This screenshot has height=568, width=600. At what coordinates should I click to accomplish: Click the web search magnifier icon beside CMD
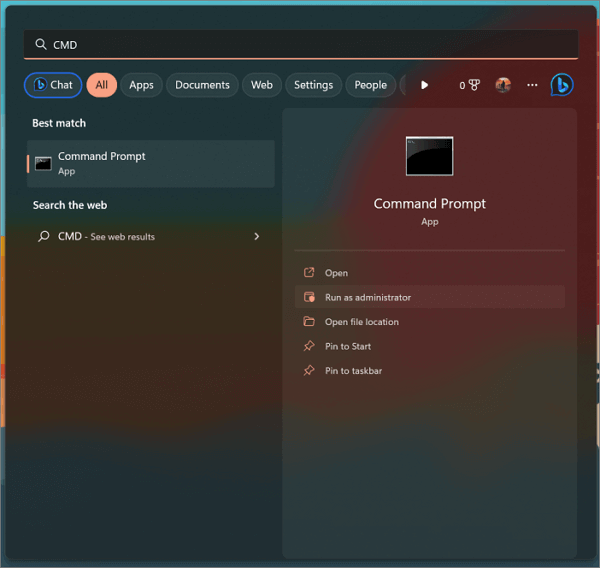click(x=44, y=236)
